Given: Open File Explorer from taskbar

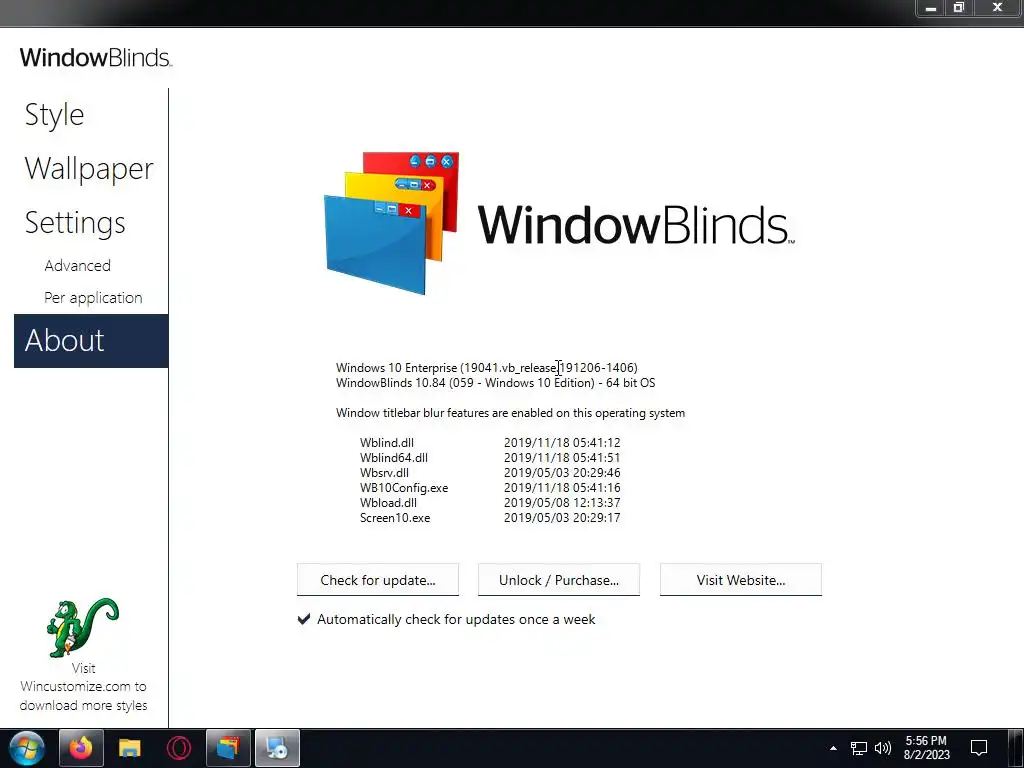Looking at the screenshot, I should 129,748.
